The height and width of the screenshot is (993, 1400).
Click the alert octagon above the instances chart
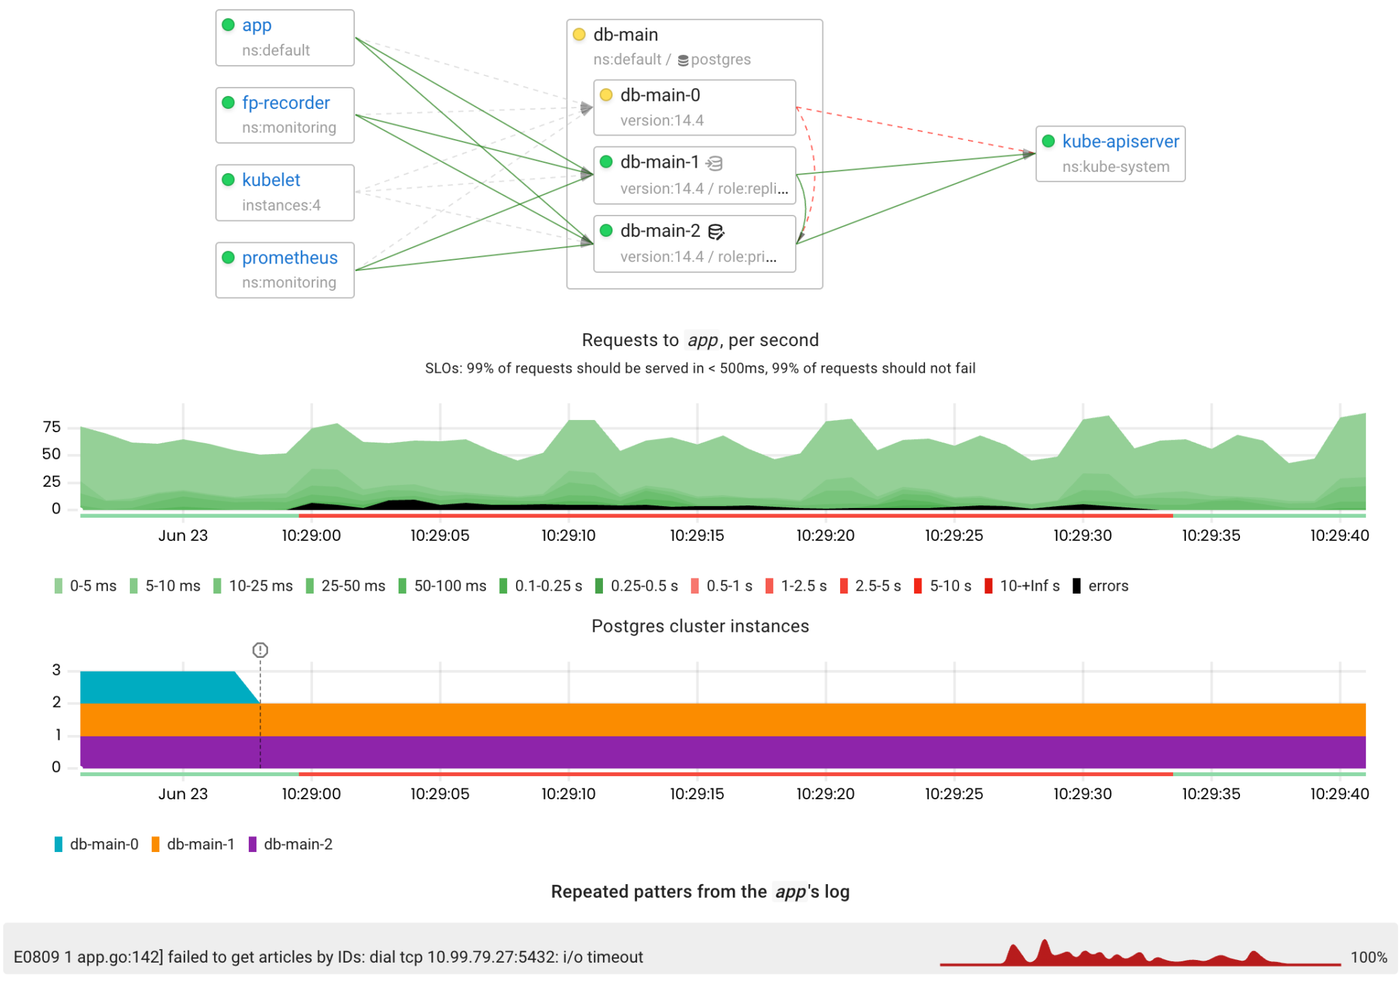[260, 650]
